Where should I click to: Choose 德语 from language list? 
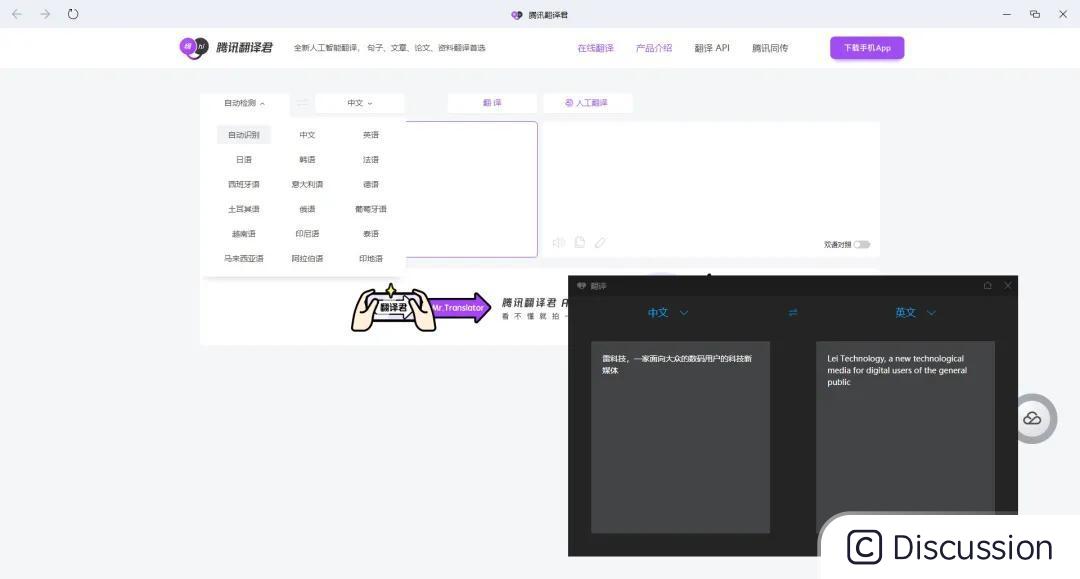tap(371, 185)
